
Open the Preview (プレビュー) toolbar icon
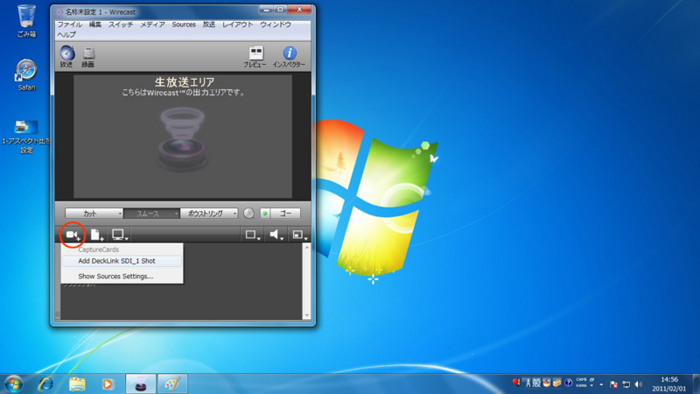[255, 57]
